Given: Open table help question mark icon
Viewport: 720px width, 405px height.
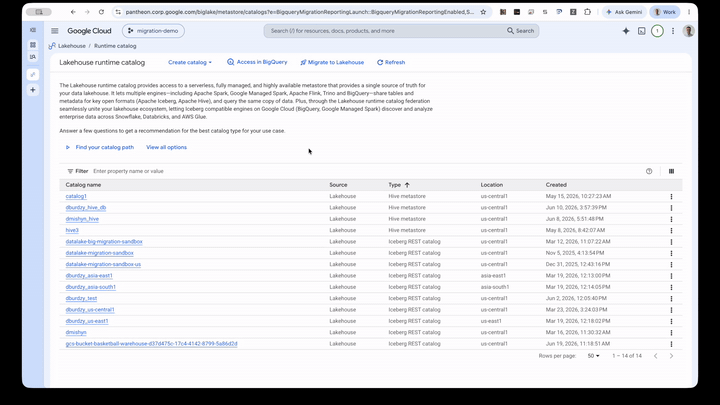Looking at the screenshot, I should click(x=649, y=171).
